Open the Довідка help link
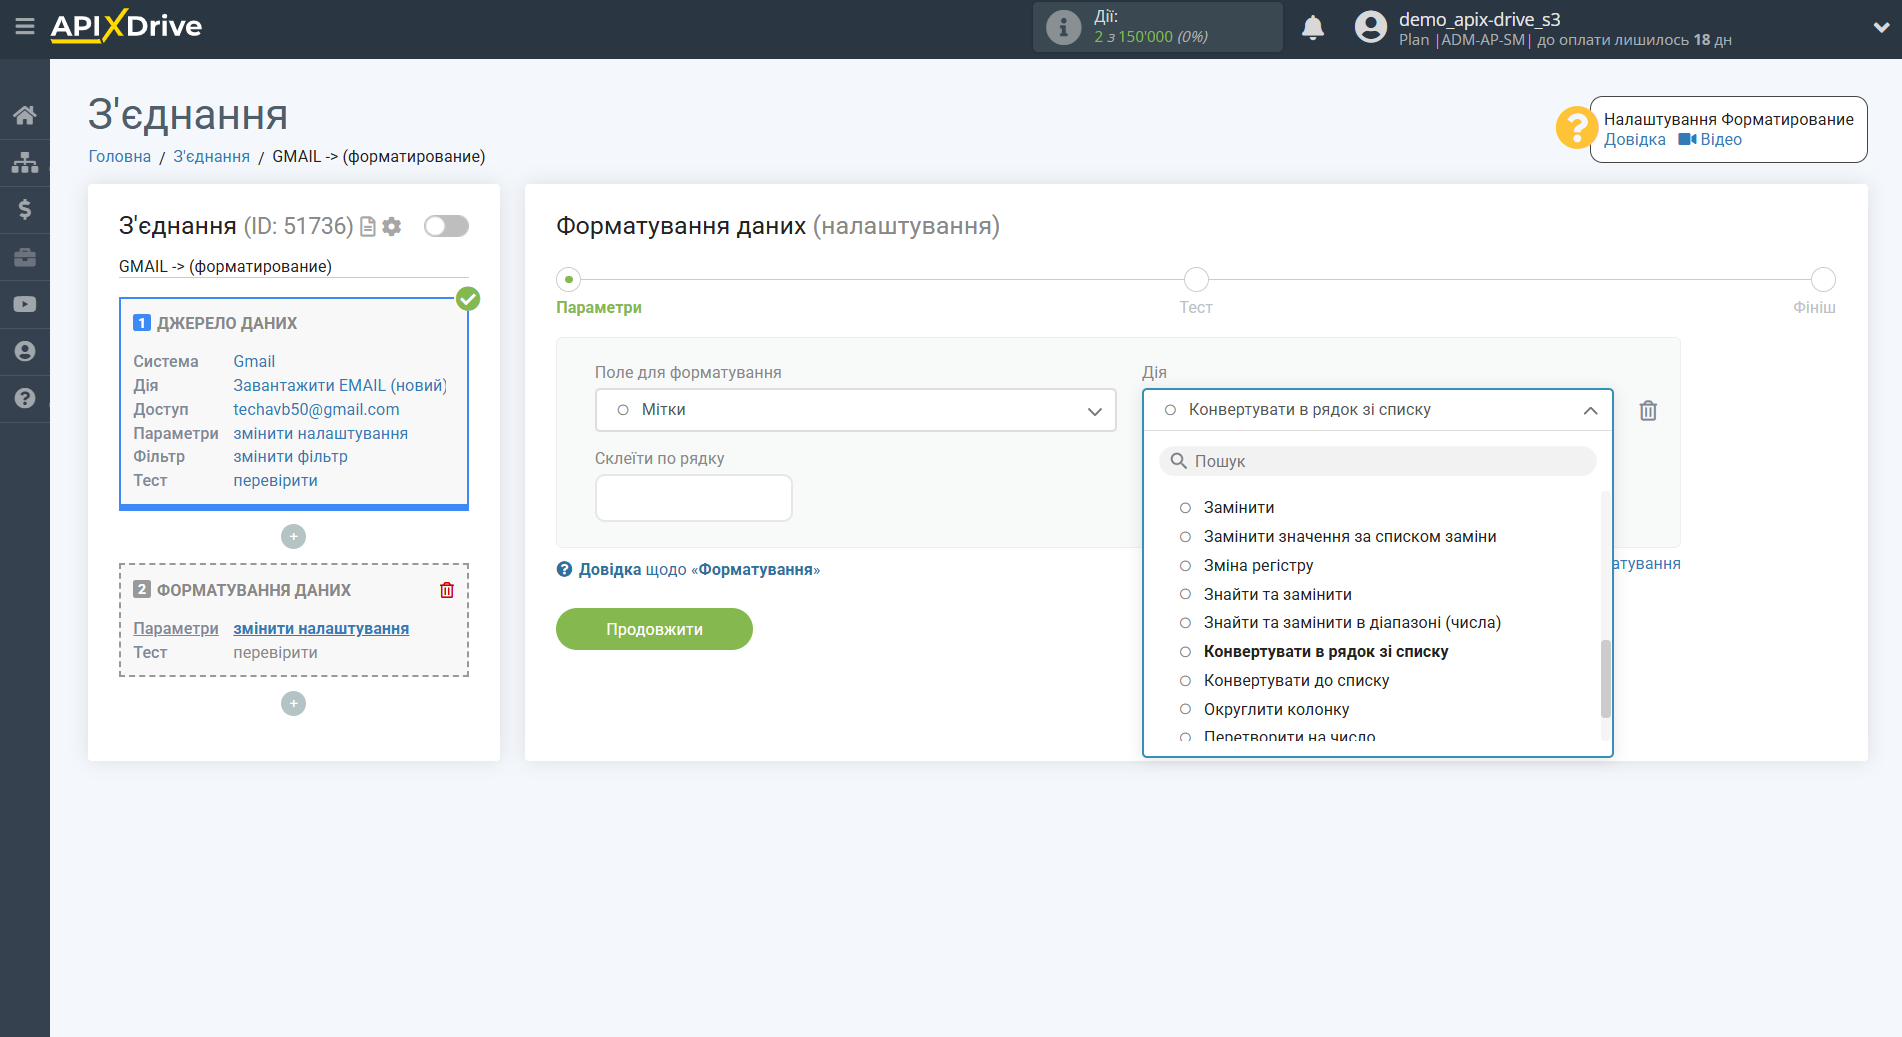Screen dimensions: 1902x1037 coord(1634,140)
